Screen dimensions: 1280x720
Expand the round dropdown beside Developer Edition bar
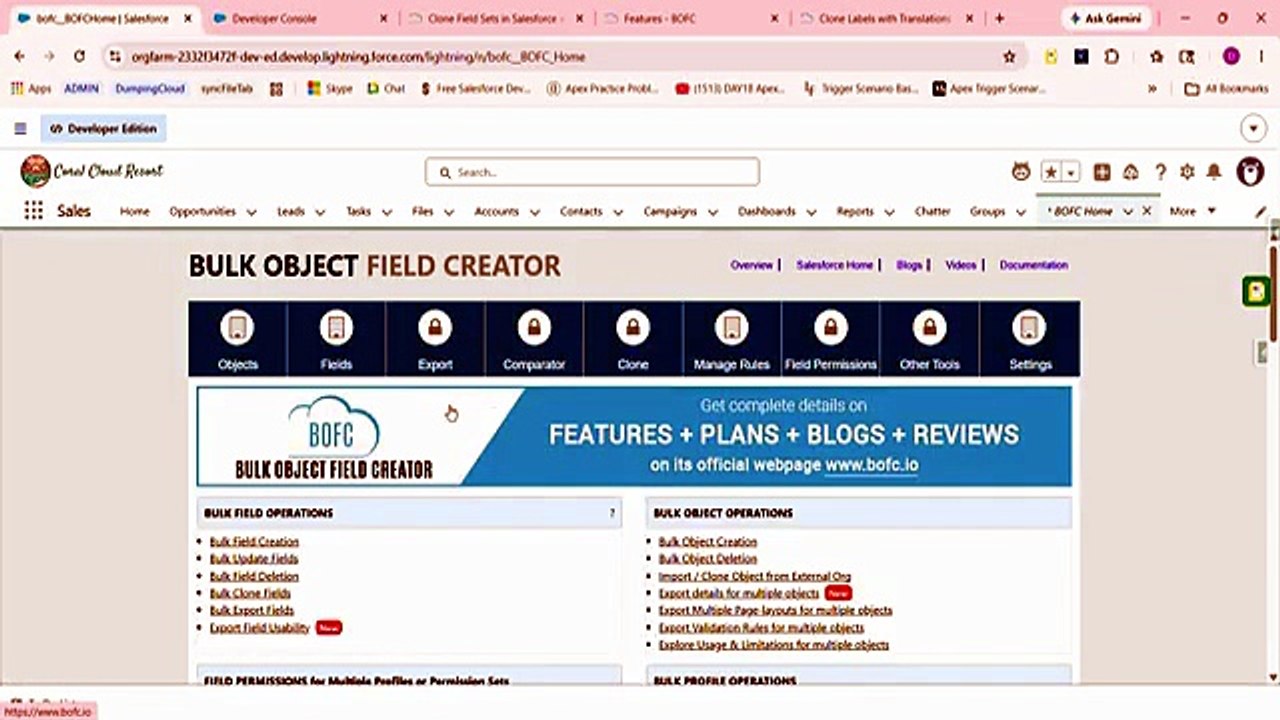click(x=1253, y=128)
